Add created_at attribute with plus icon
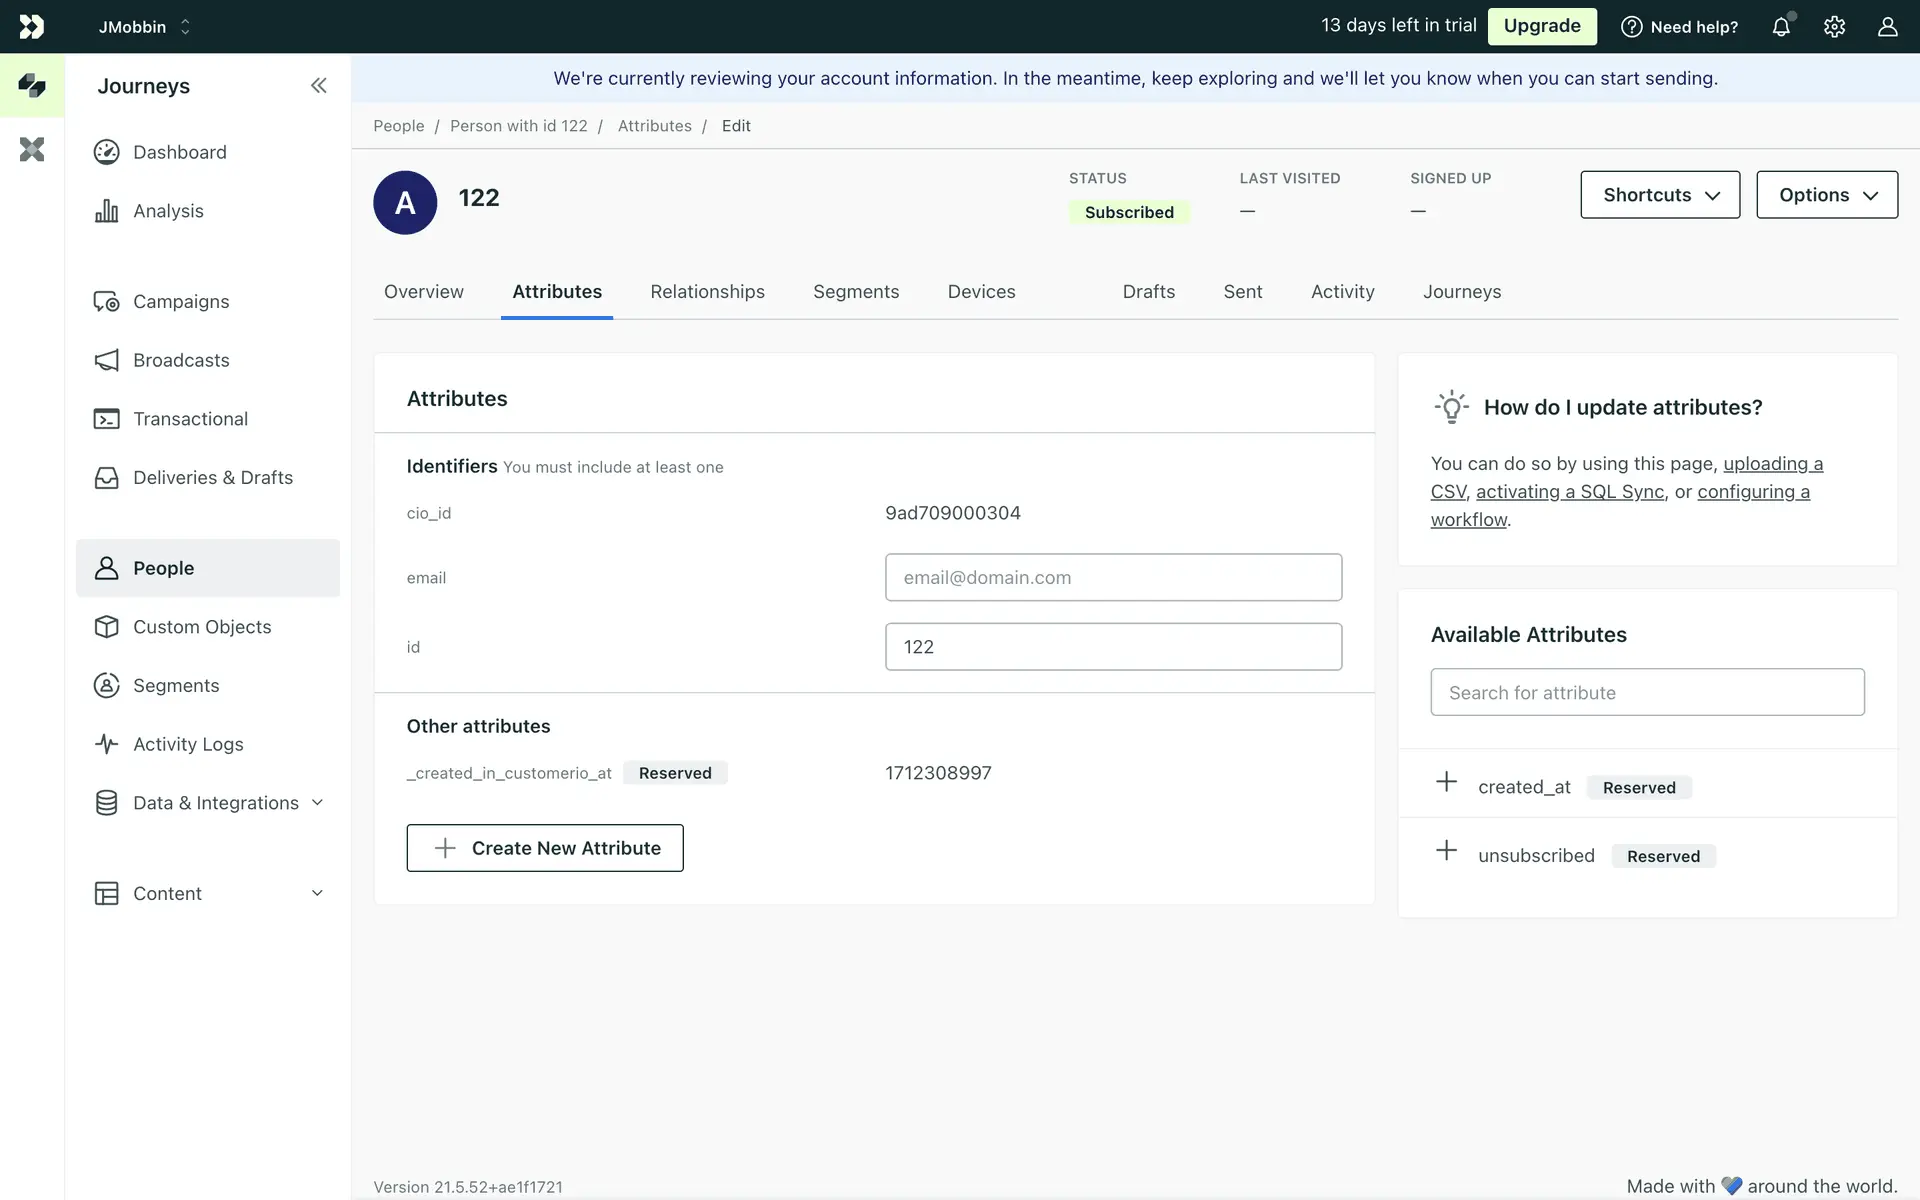Image resolution: width=1920 pixels, height=1200 pixels. pos(1446,782)
